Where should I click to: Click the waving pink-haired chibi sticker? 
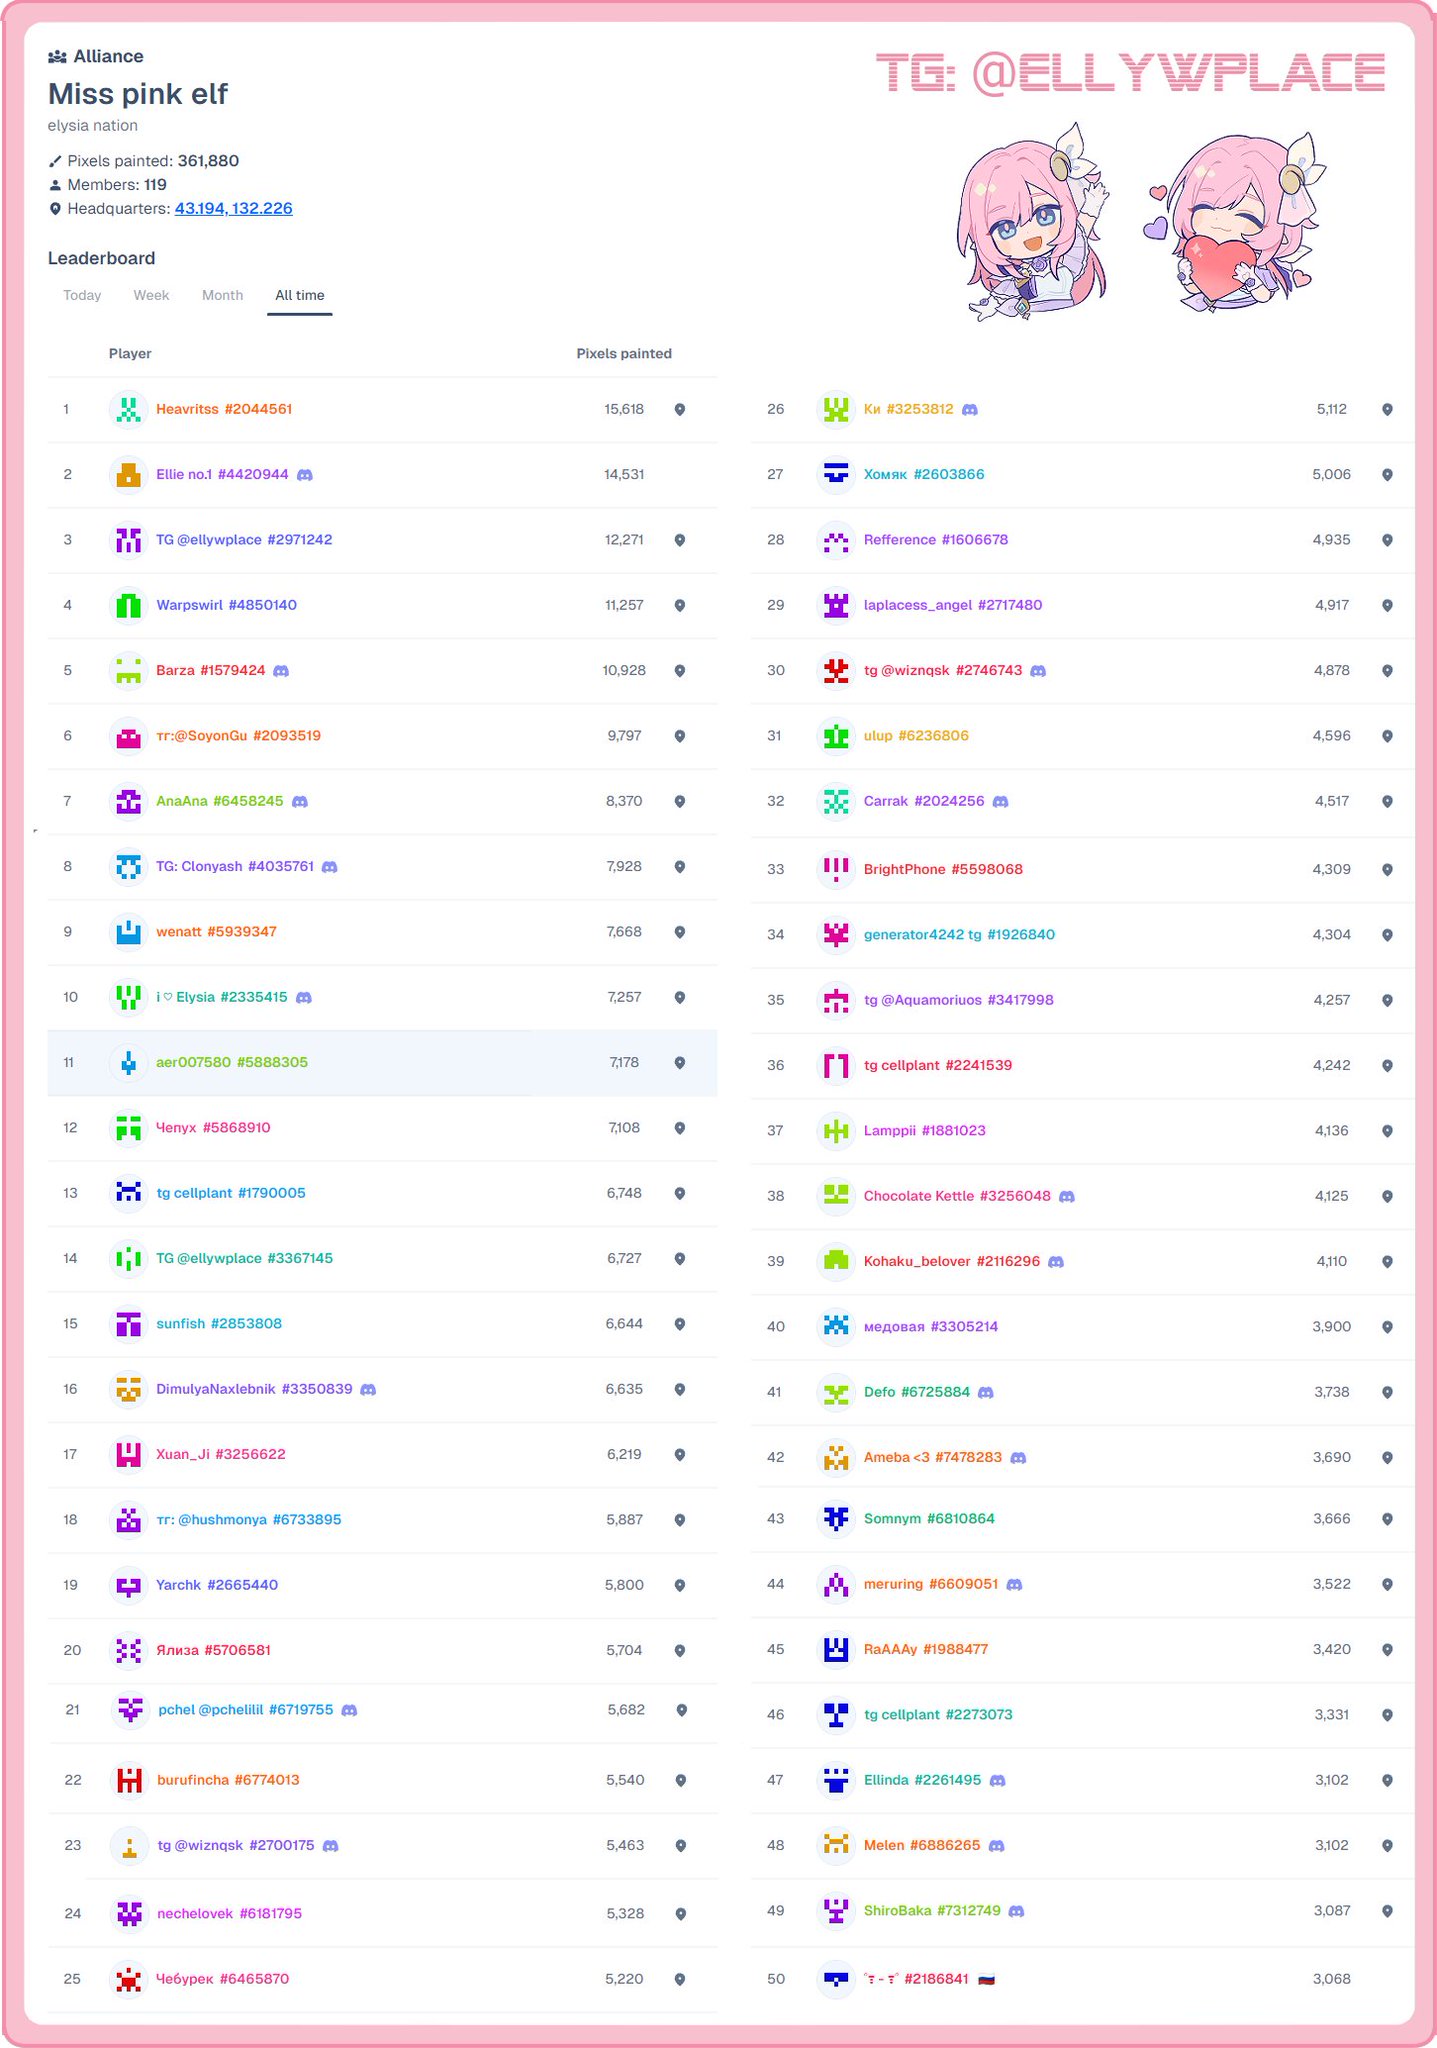pyautogui.click(x=1034, y=223)
